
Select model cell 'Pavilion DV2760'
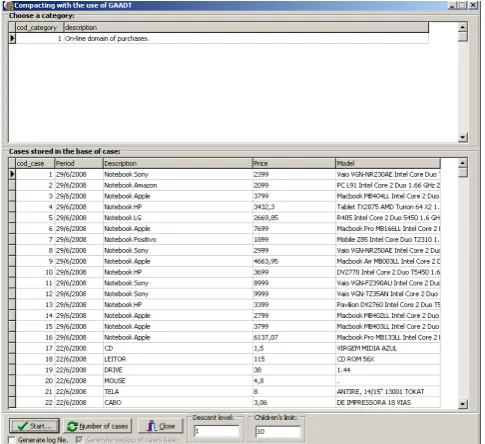(x=388, y=304)
